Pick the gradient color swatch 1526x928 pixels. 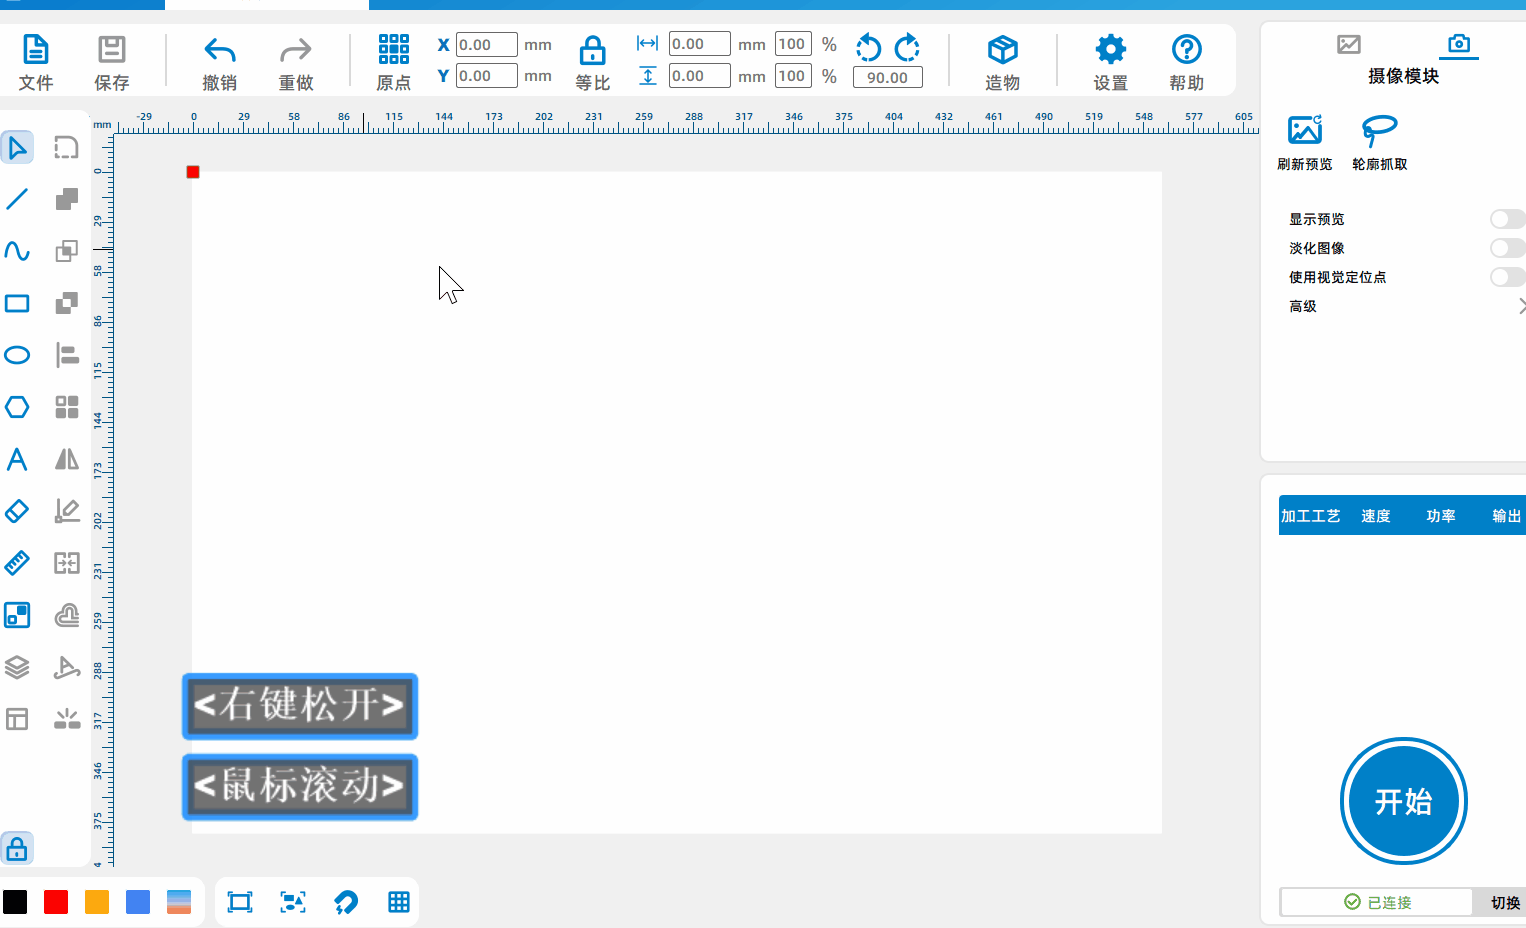(x=179, y=902)
